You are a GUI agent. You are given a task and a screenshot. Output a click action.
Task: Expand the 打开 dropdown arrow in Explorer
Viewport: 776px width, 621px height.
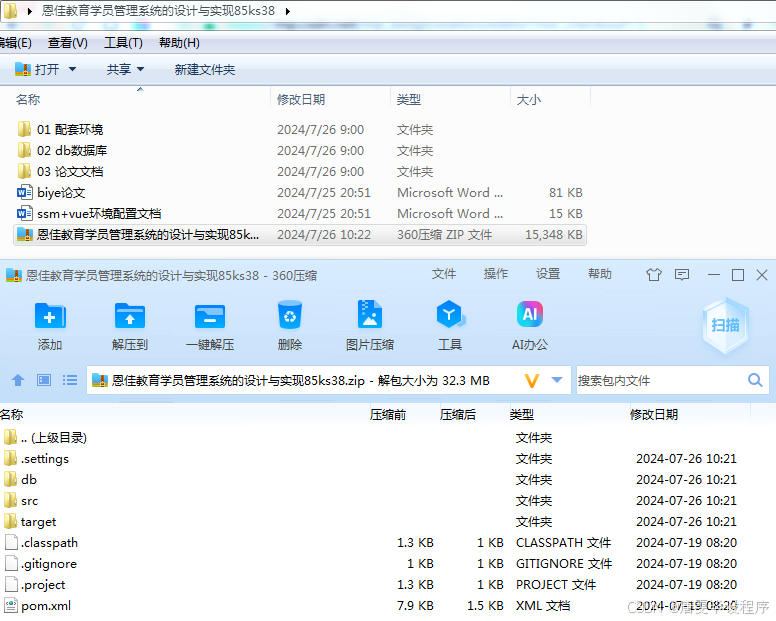pos(72,69)
